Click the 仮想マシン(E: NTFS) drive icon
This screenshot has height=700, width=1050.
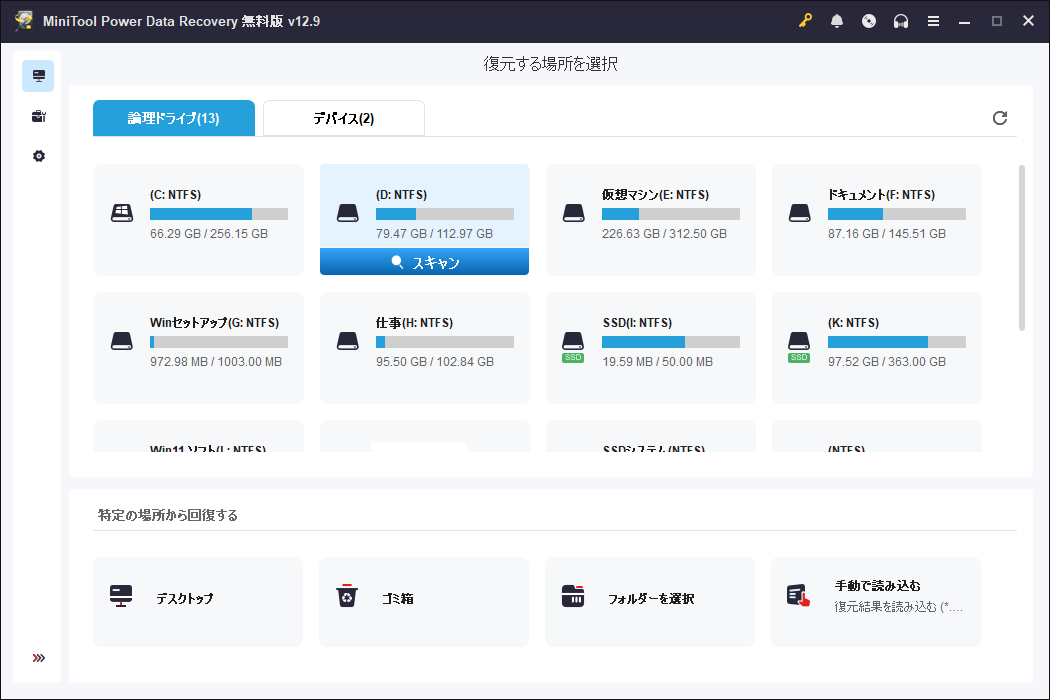pos(574,213)
